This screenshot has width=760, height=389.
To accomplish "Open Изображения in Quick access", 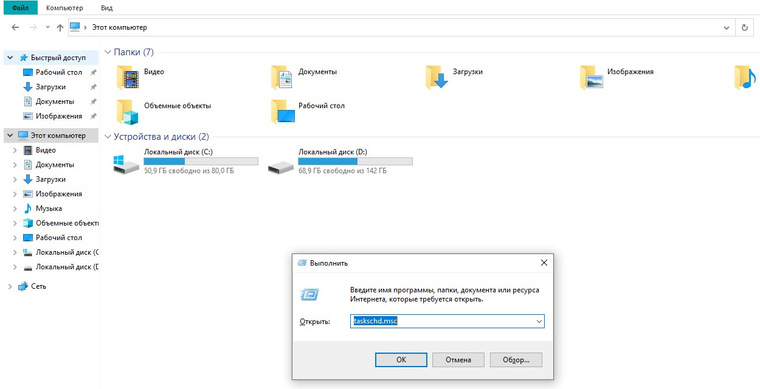I will [x=59, y=116].
